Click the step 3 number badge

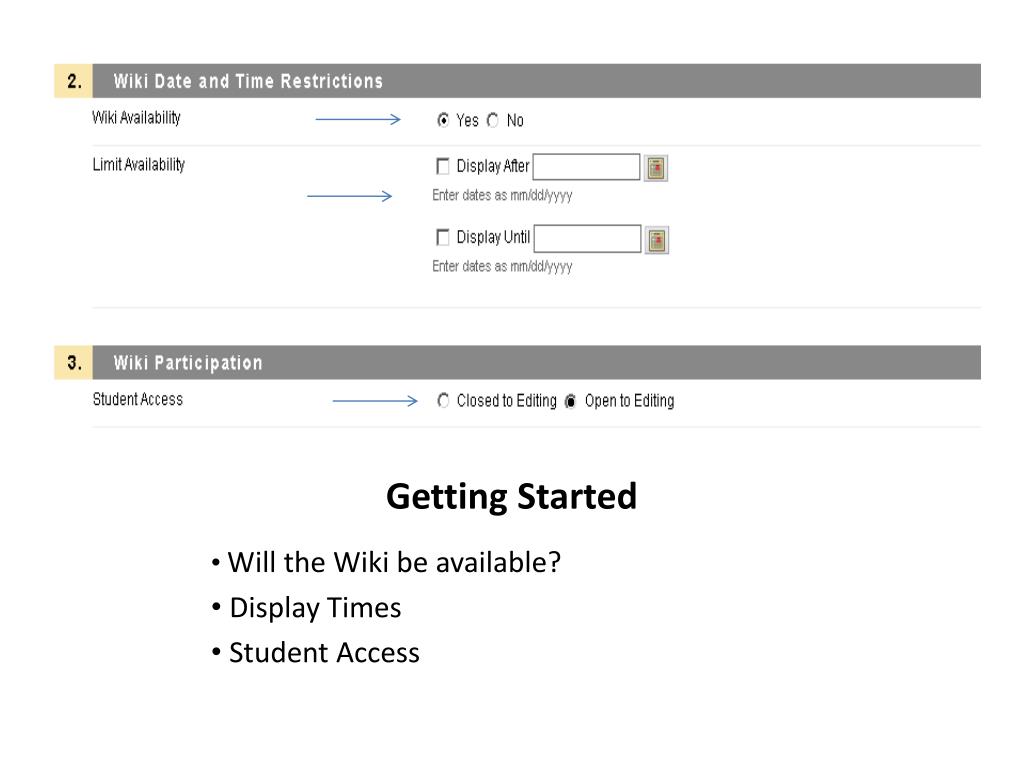[74, 362]
